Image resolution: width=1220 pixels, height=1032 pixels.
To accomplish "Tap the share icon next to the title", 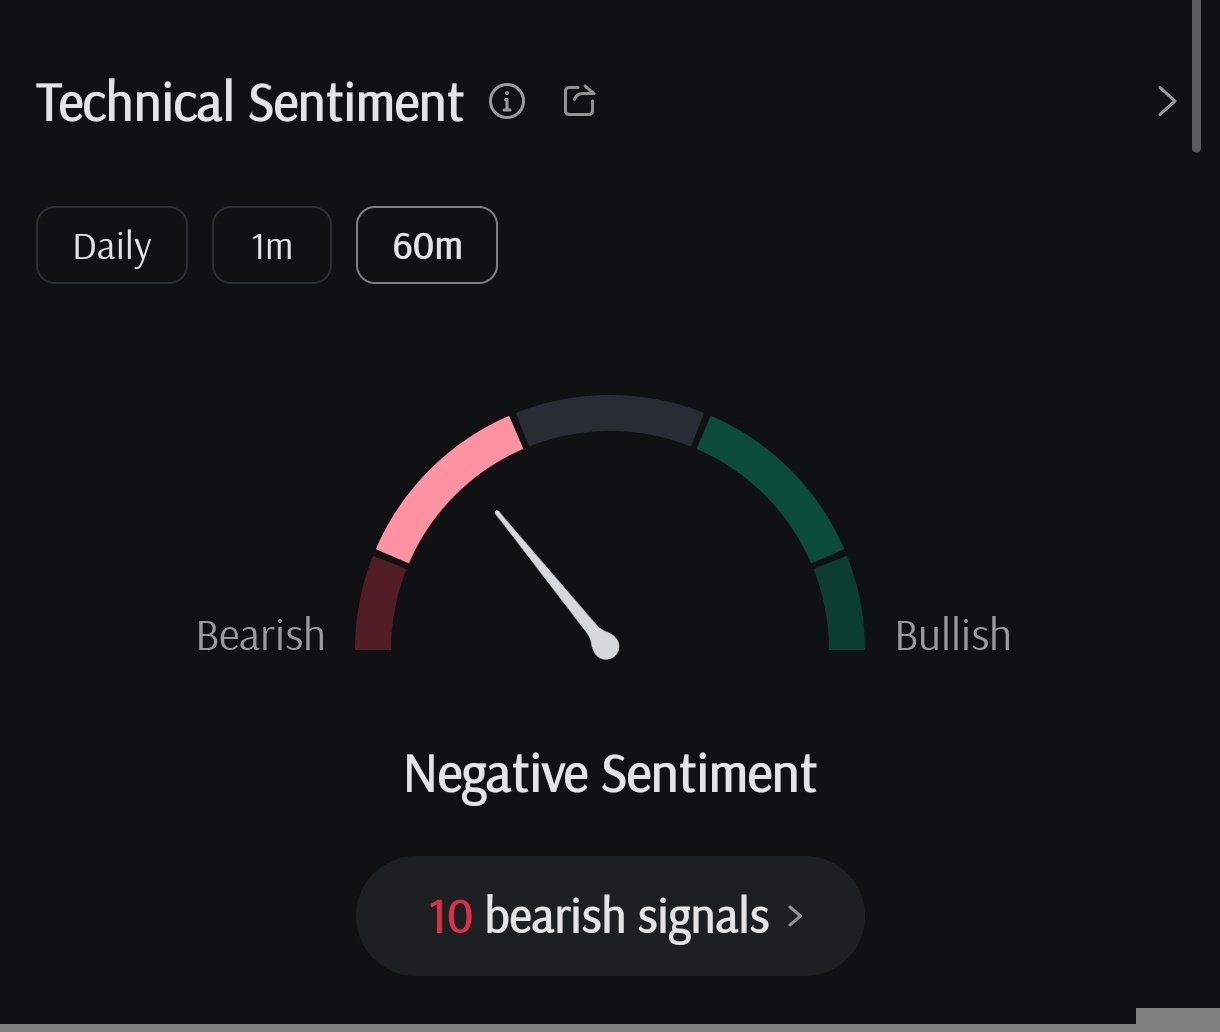I will tap(579, 101).
